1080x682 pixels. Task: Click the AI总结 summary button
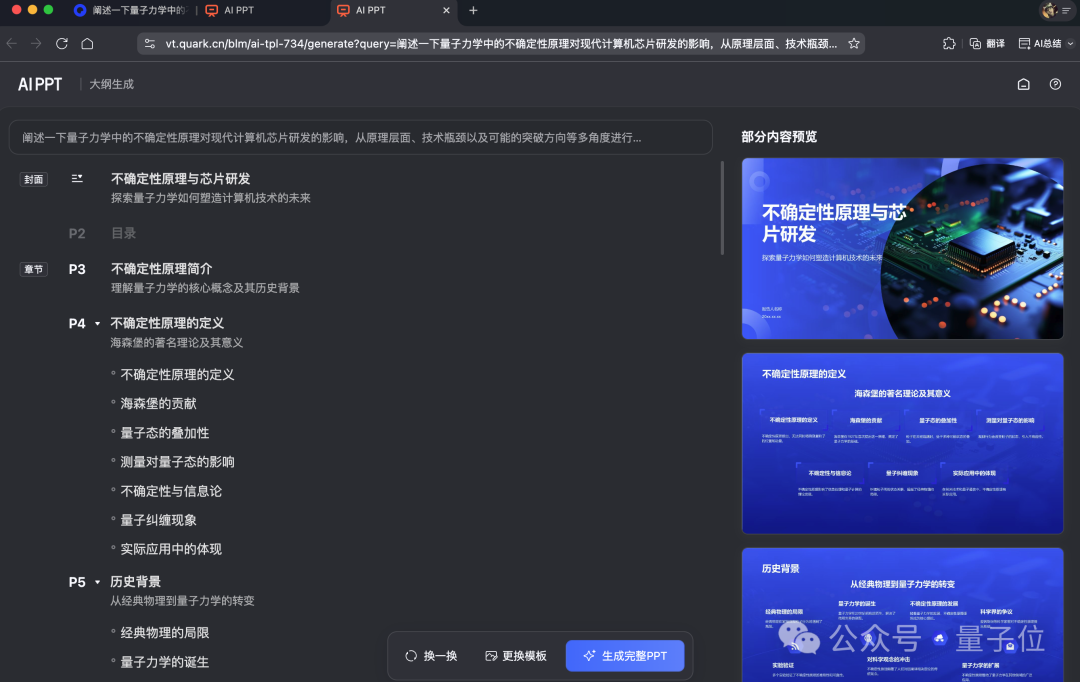click(1040, 43)
